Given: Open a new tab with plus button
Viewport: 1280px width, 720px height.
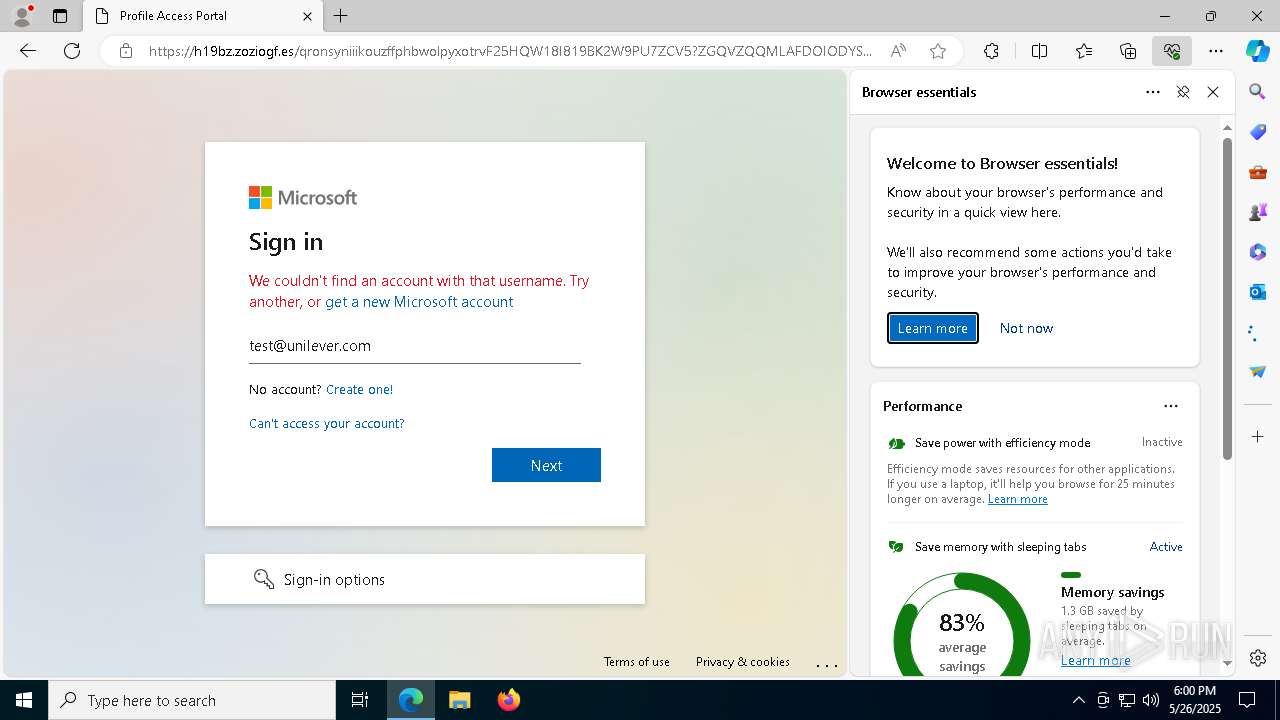Looking at the screenshot, I should pos(341,16).
